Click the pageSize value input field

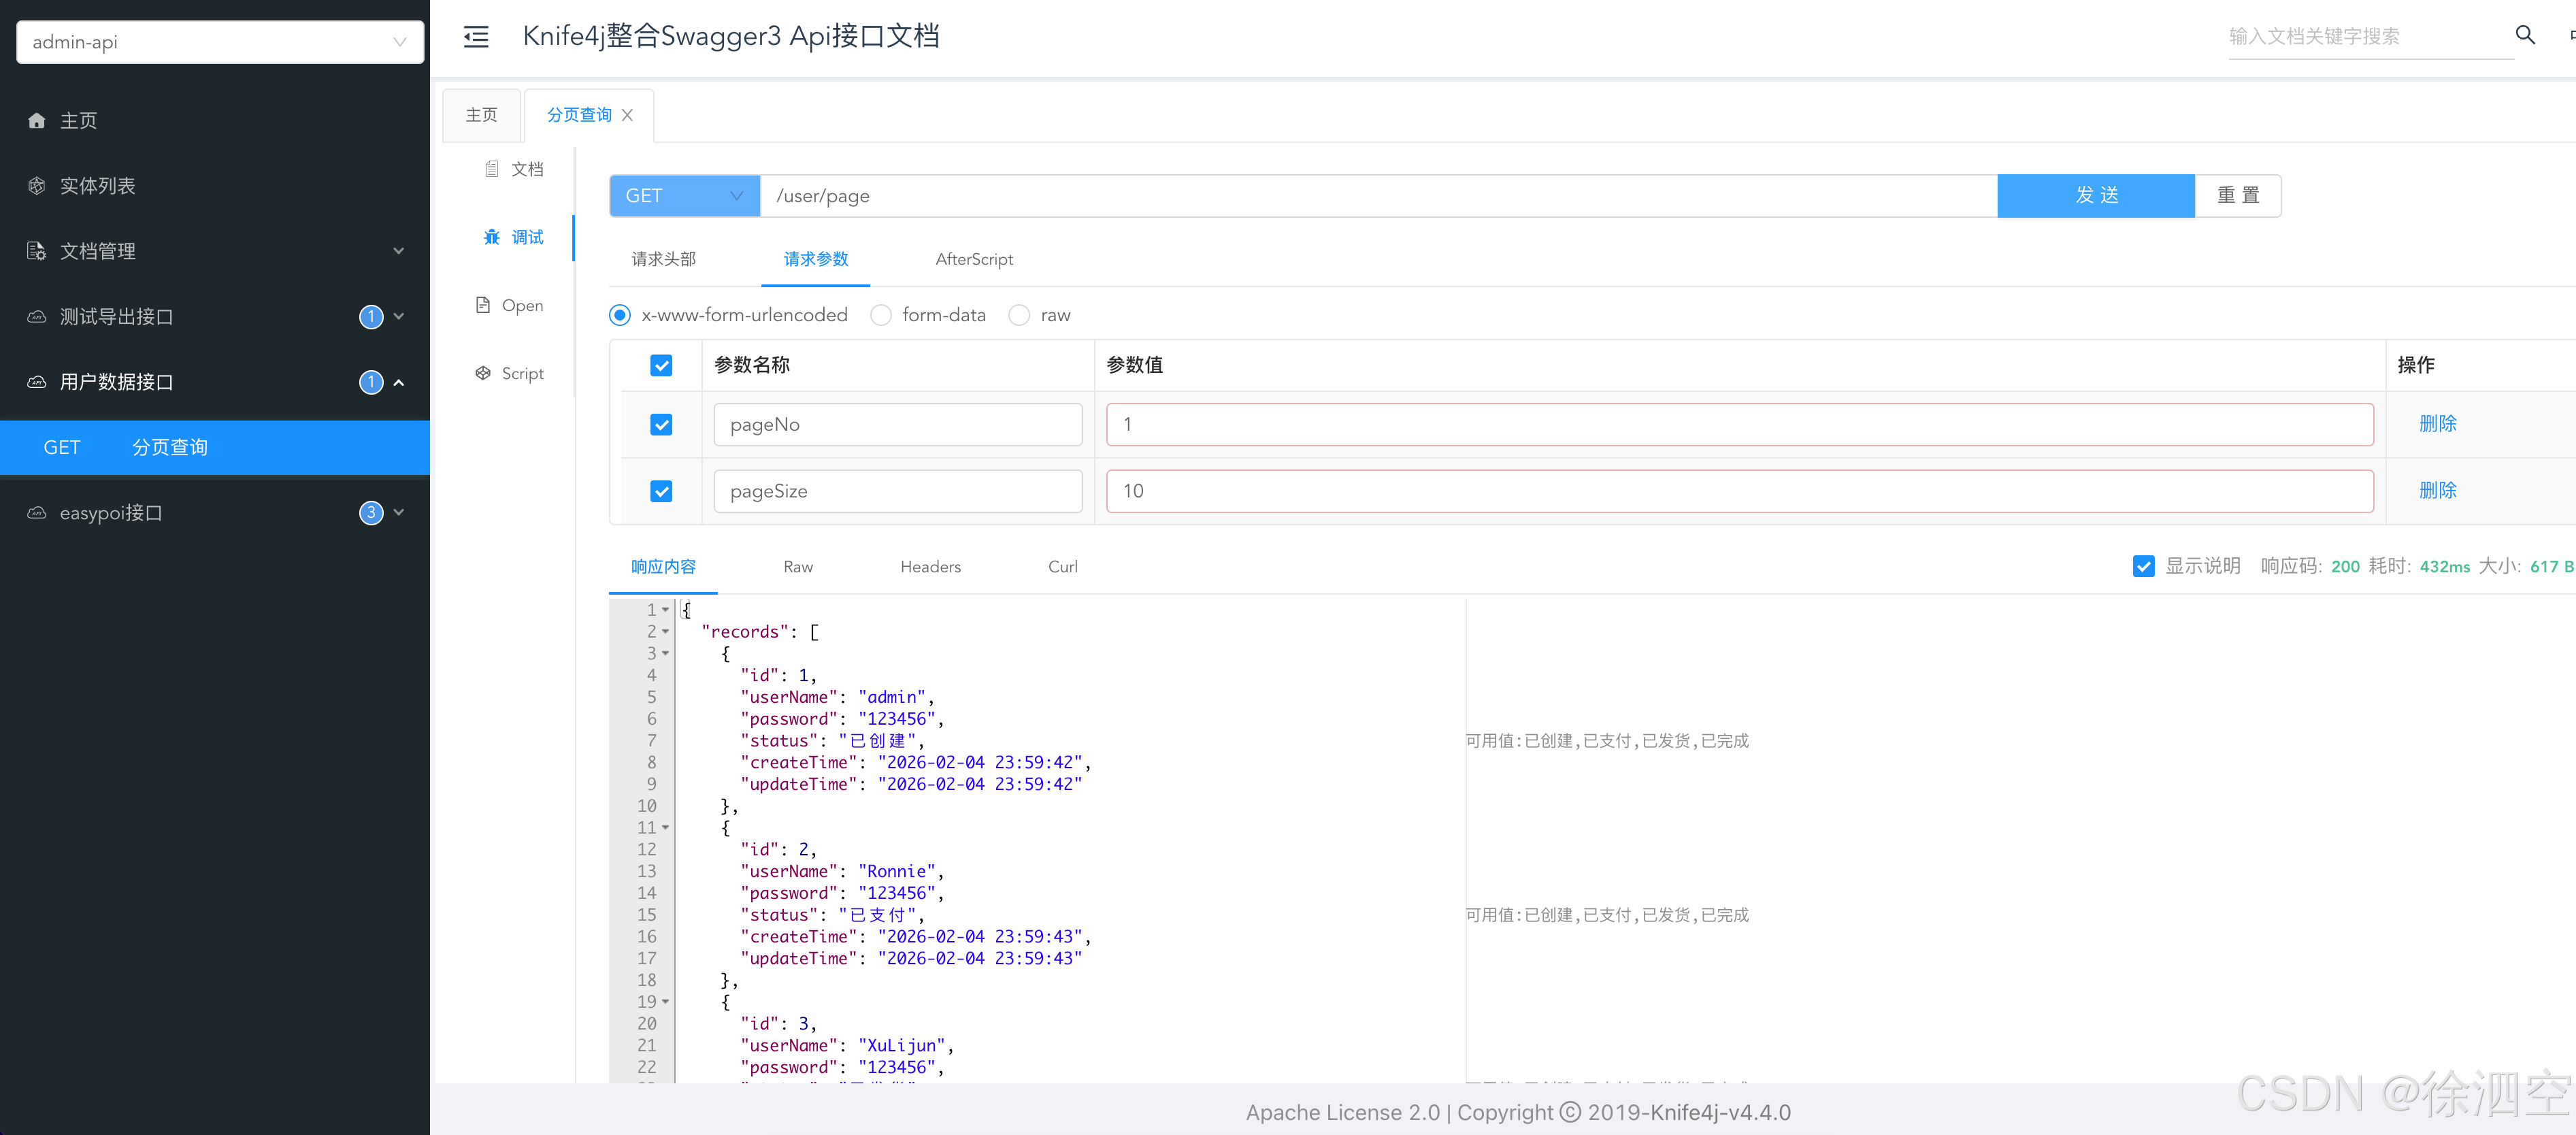(1739, 491)
